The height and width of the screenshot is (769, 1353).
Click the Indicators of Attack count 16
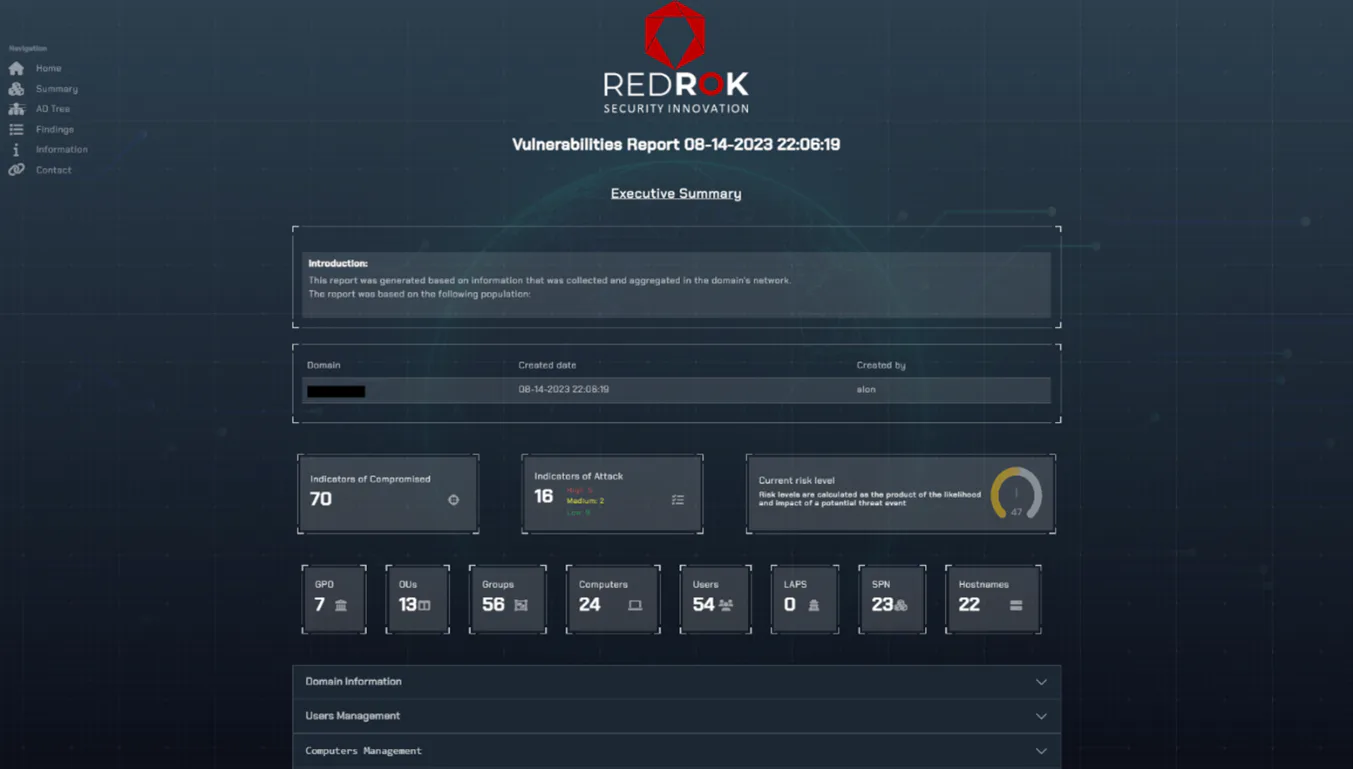pos(543,496)
